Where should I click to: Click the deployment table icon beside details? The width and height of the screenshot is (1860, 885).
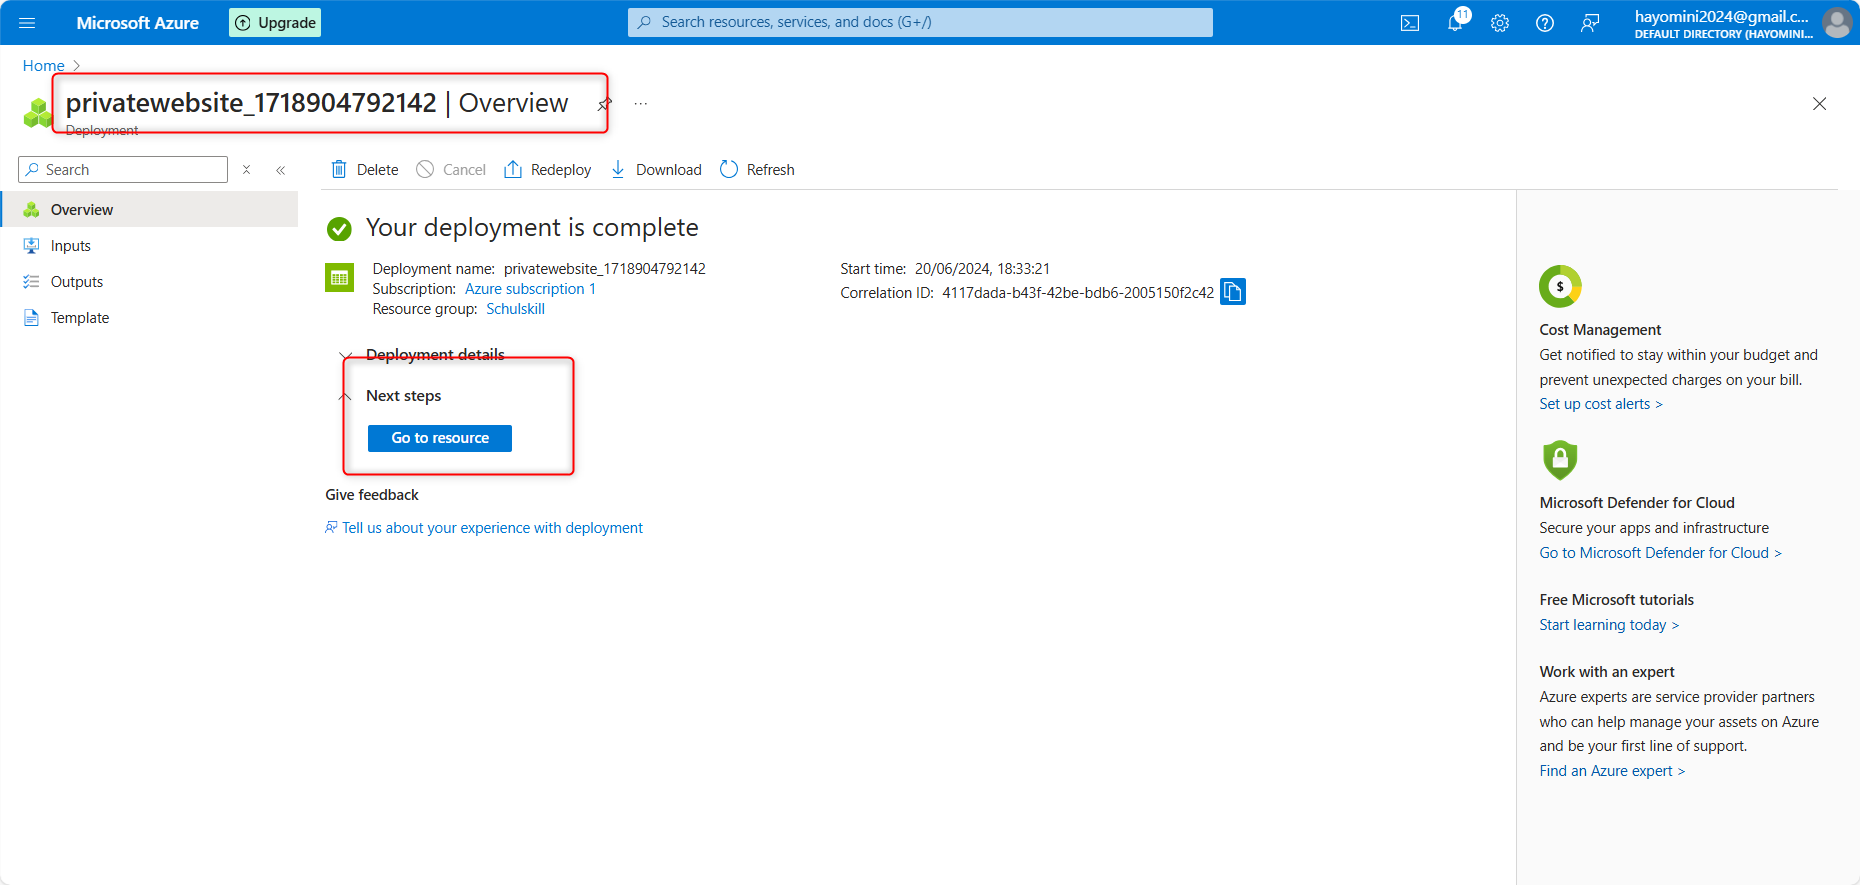point(340,277)
